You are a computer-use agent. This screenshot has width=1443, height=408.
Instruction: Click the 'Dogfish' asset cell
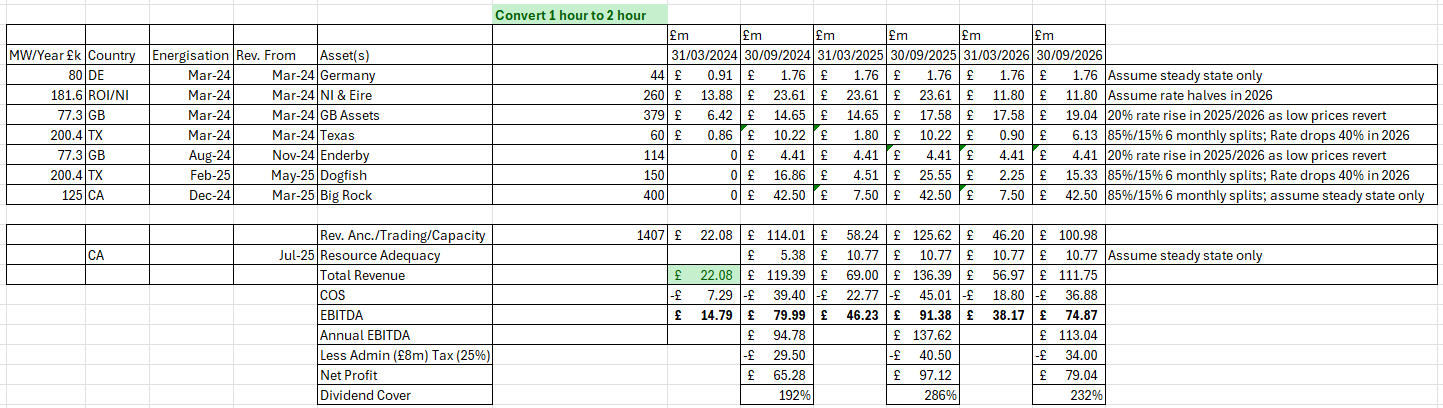coord(404,175)
